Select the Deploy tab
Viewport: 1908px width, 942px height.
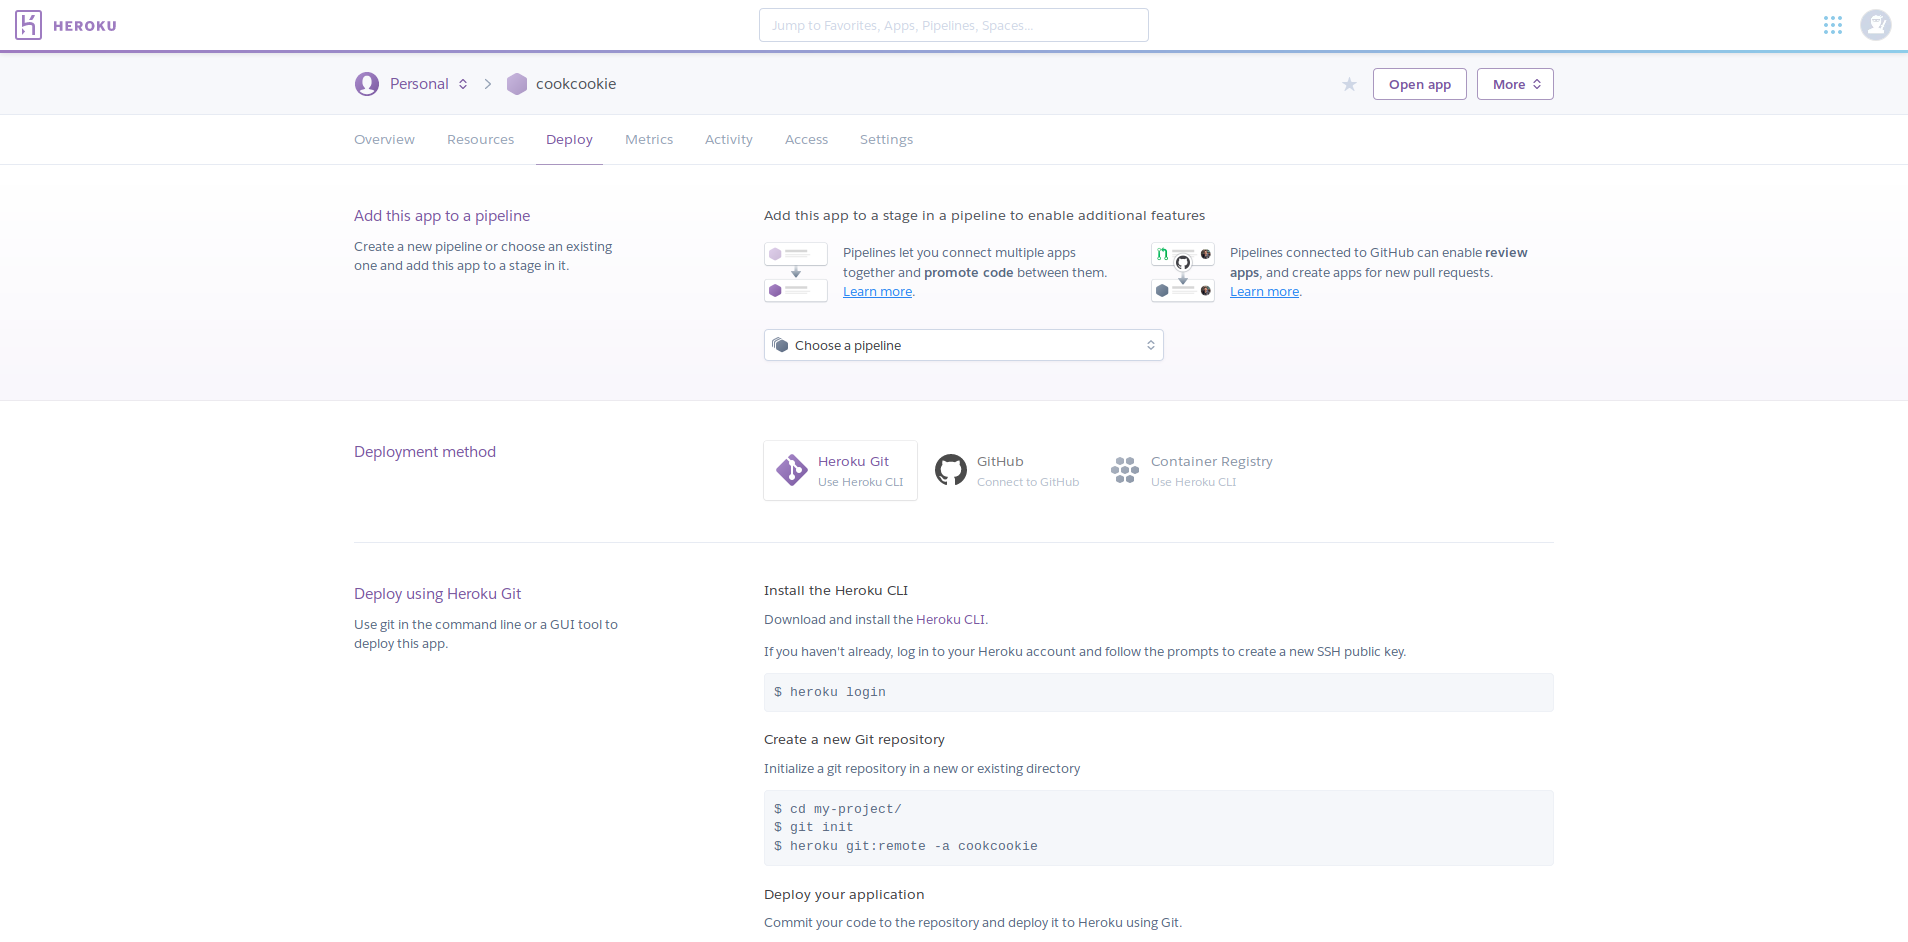tap(569, 140)
